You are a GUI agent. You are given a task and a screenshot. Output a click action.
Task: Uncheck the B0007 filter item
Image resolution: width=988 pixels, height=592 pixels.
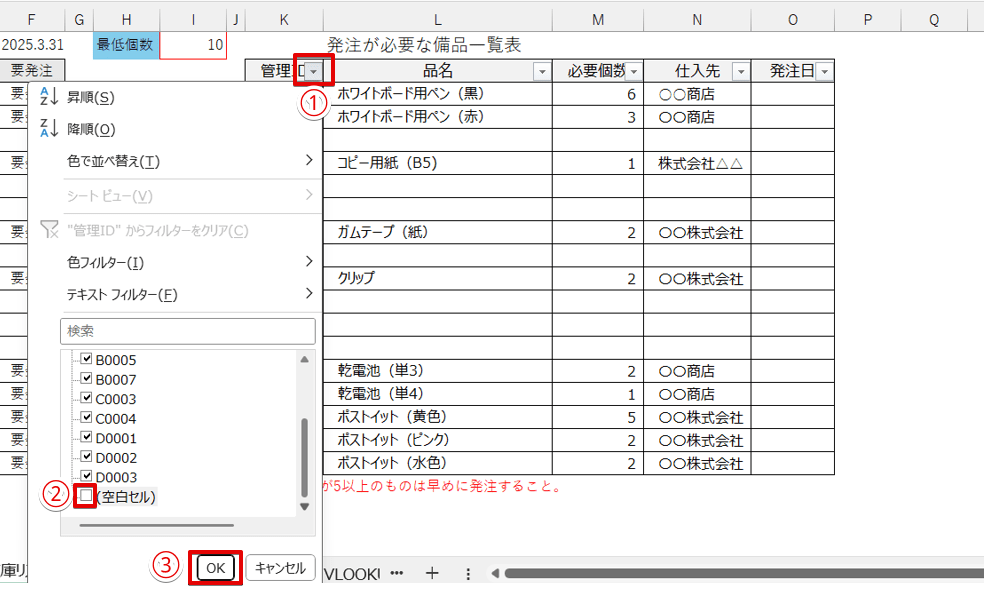coord(86,379)
